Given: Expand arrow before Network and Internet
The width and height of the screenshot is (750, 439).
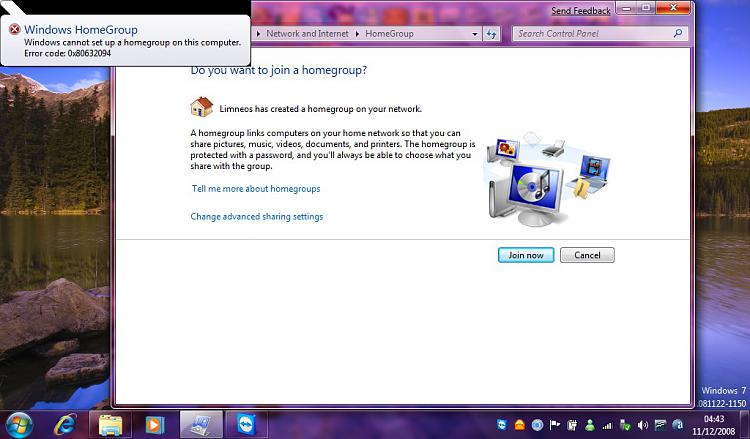Looking at the screenshot, I should 259,34.
